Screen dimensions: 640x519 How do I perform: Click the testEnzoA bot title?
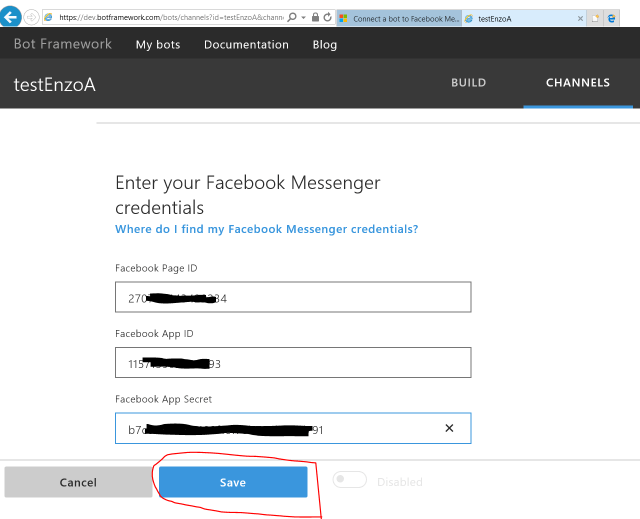tap(55, 84)
